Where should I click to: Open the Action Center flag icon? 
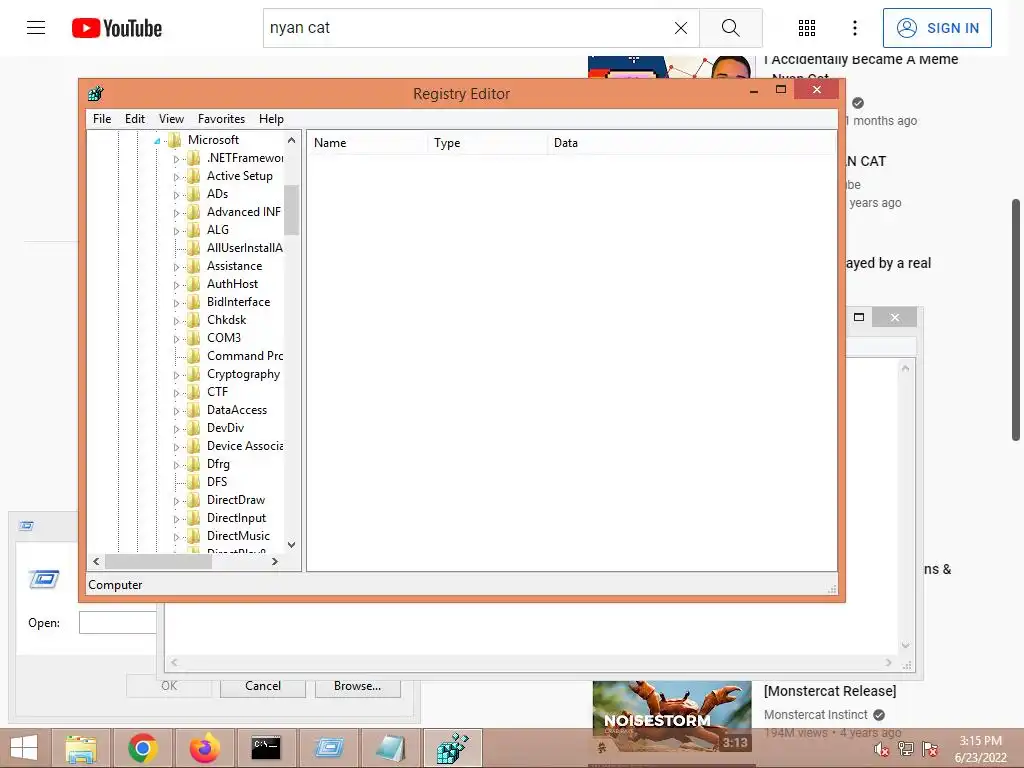coord(930,749)
